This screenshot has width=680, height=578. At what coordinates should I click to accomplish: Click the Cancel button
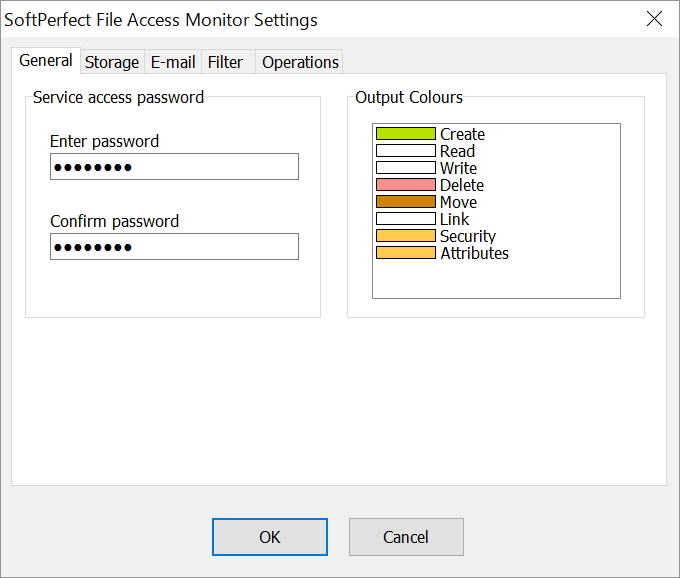point(406,537)
